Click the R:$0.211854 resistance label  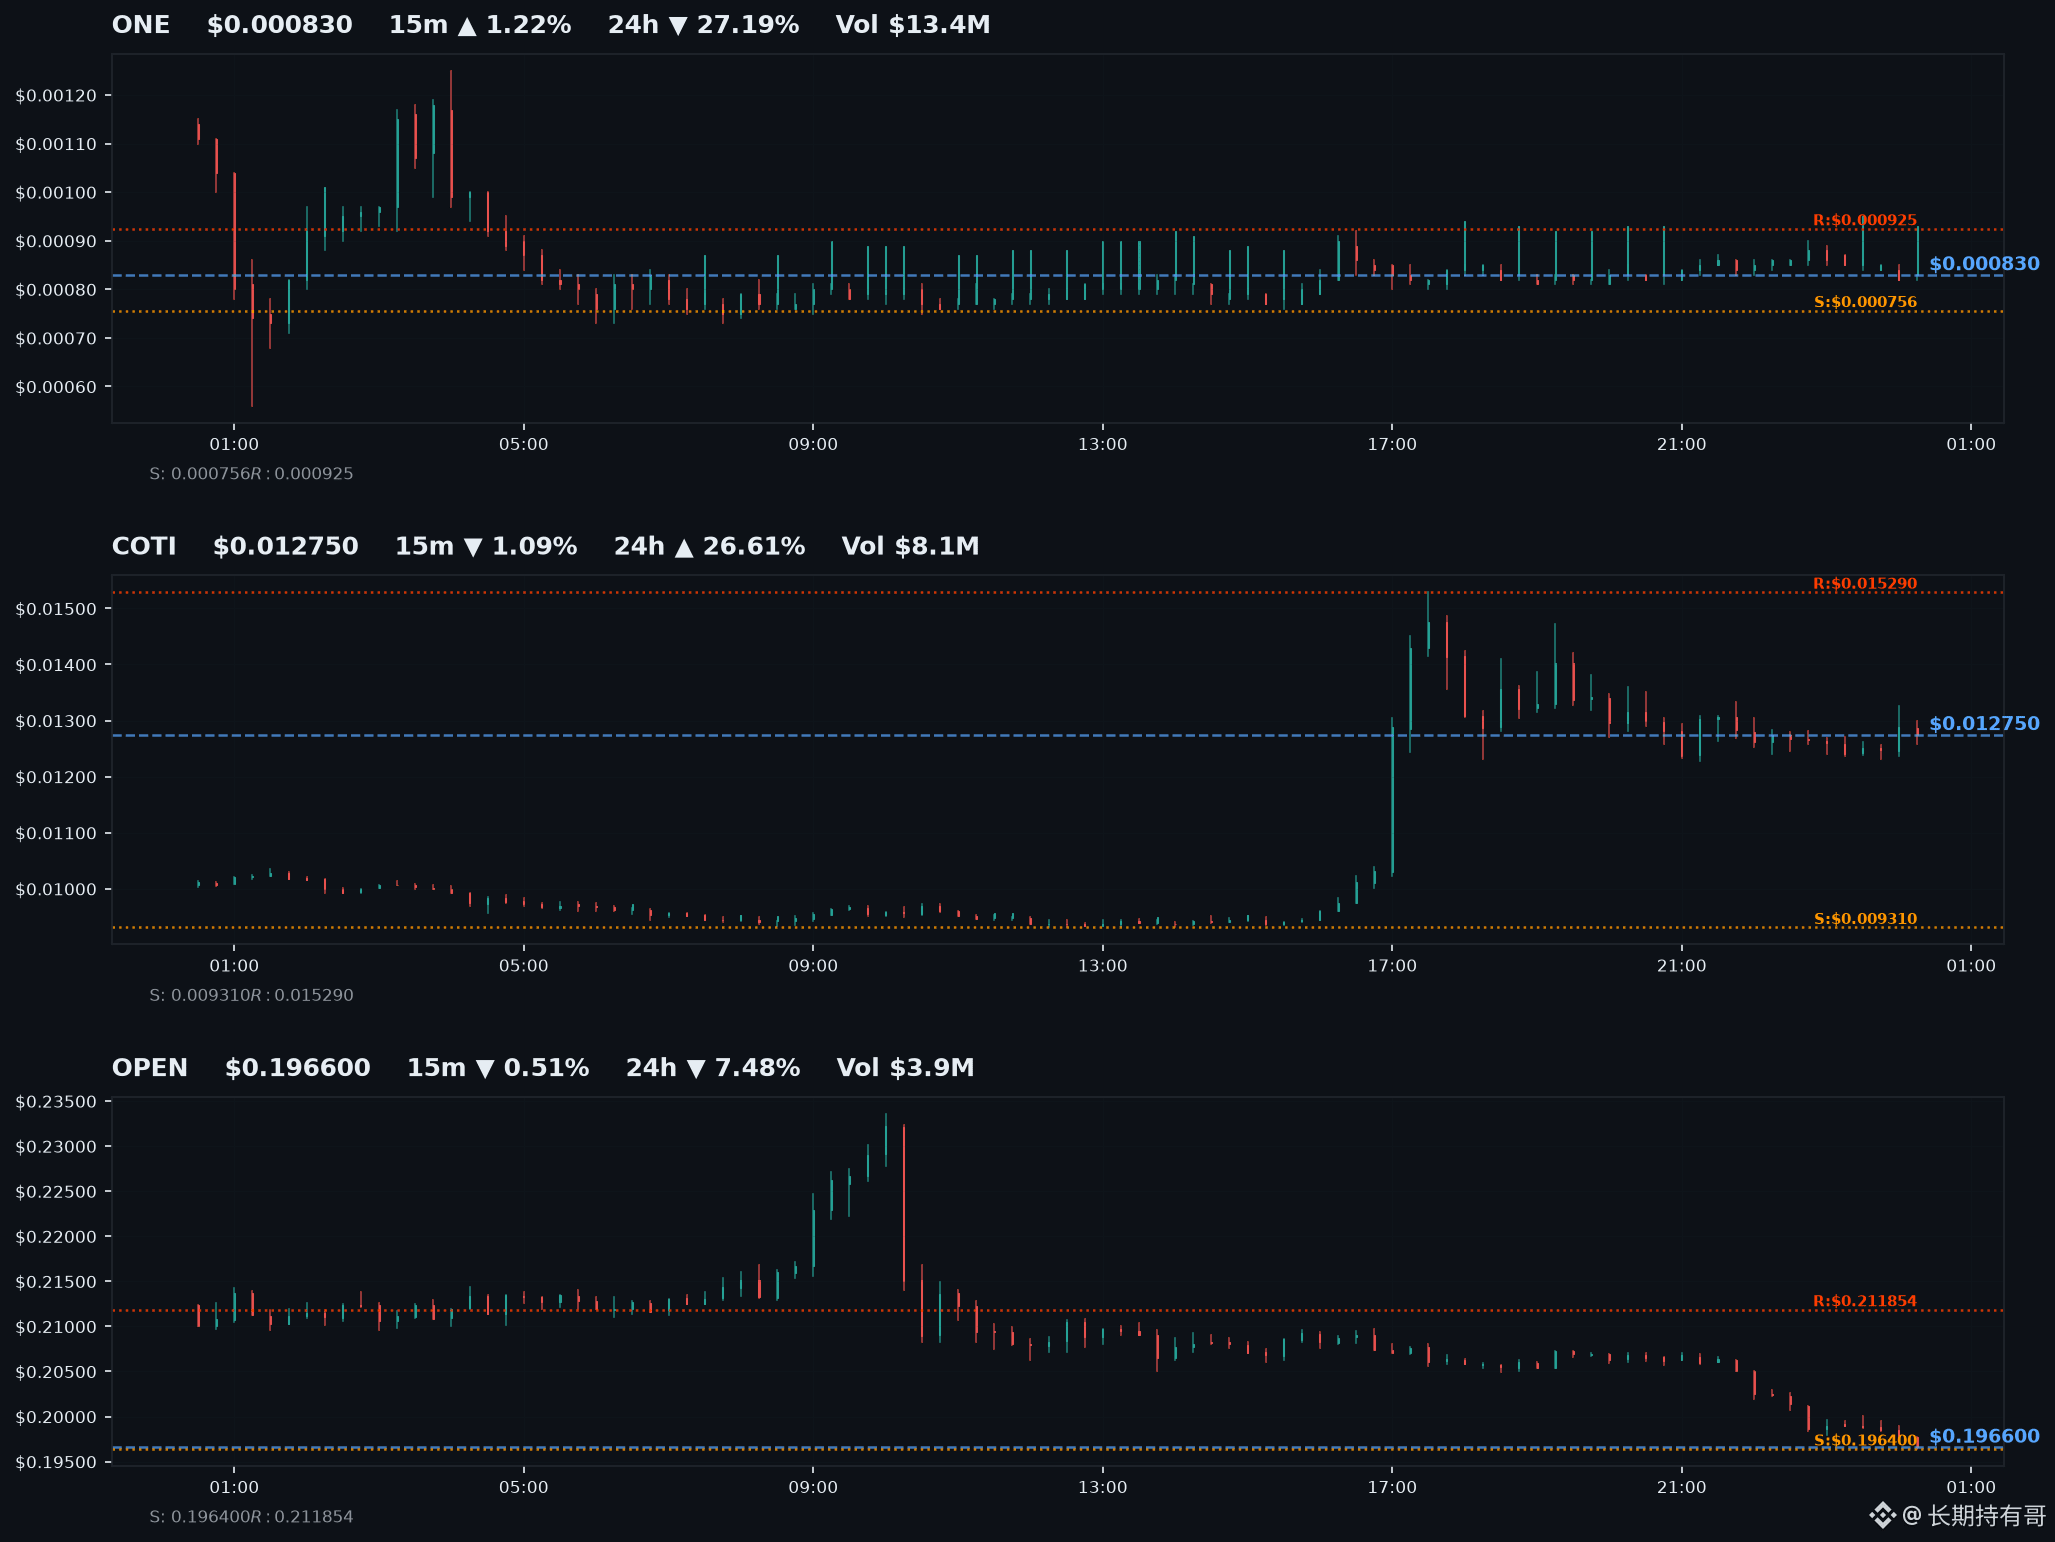[x=1865, y=1302]
